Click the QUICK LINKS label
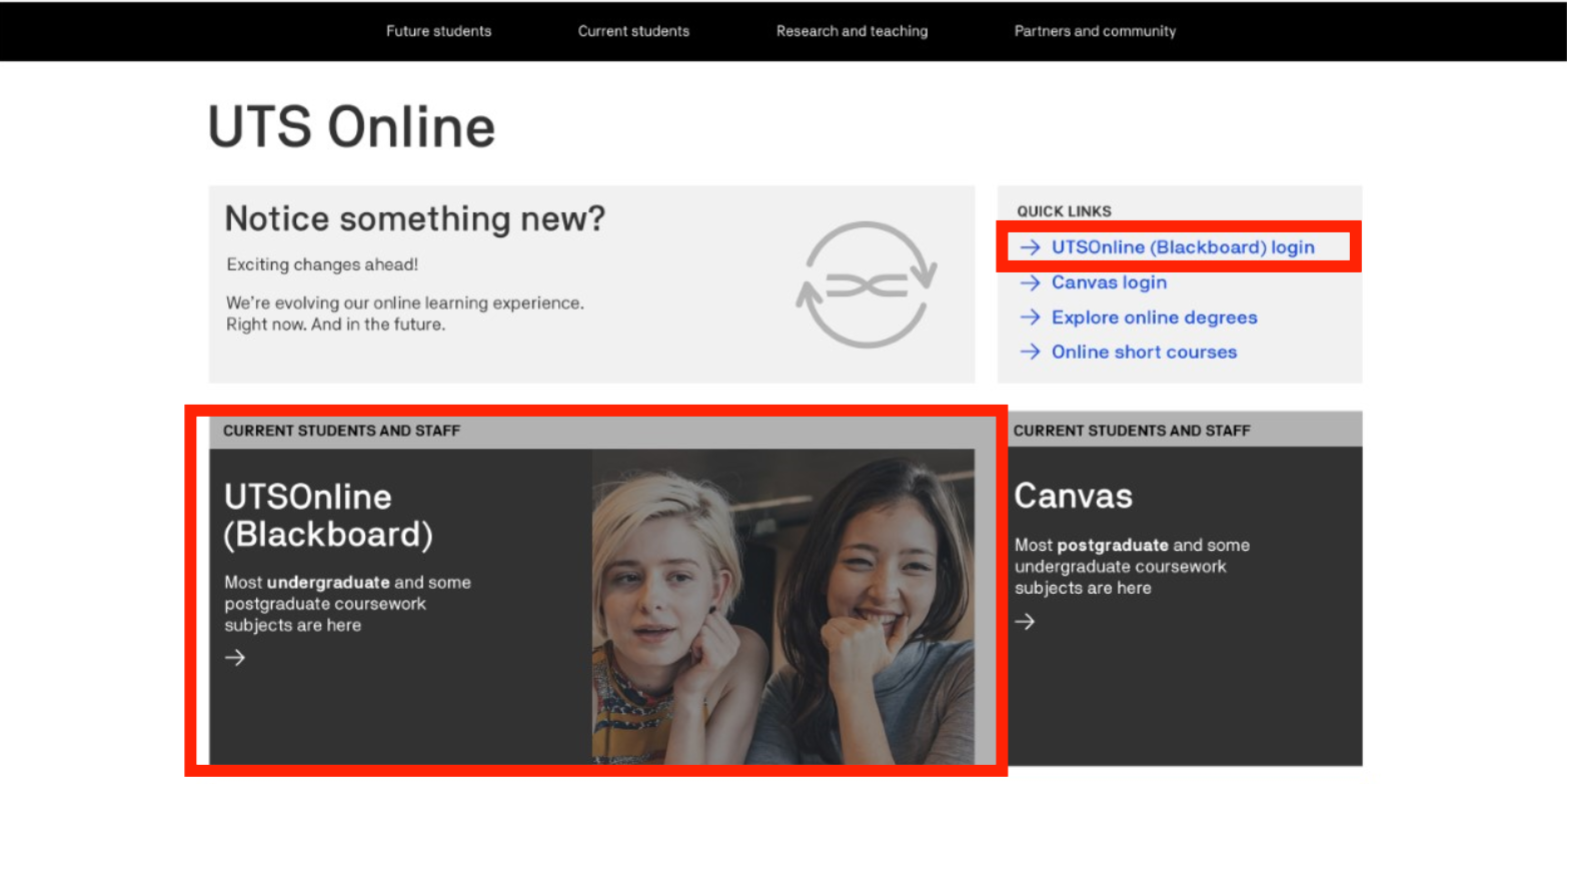1596x875 pixels. 1064,211
